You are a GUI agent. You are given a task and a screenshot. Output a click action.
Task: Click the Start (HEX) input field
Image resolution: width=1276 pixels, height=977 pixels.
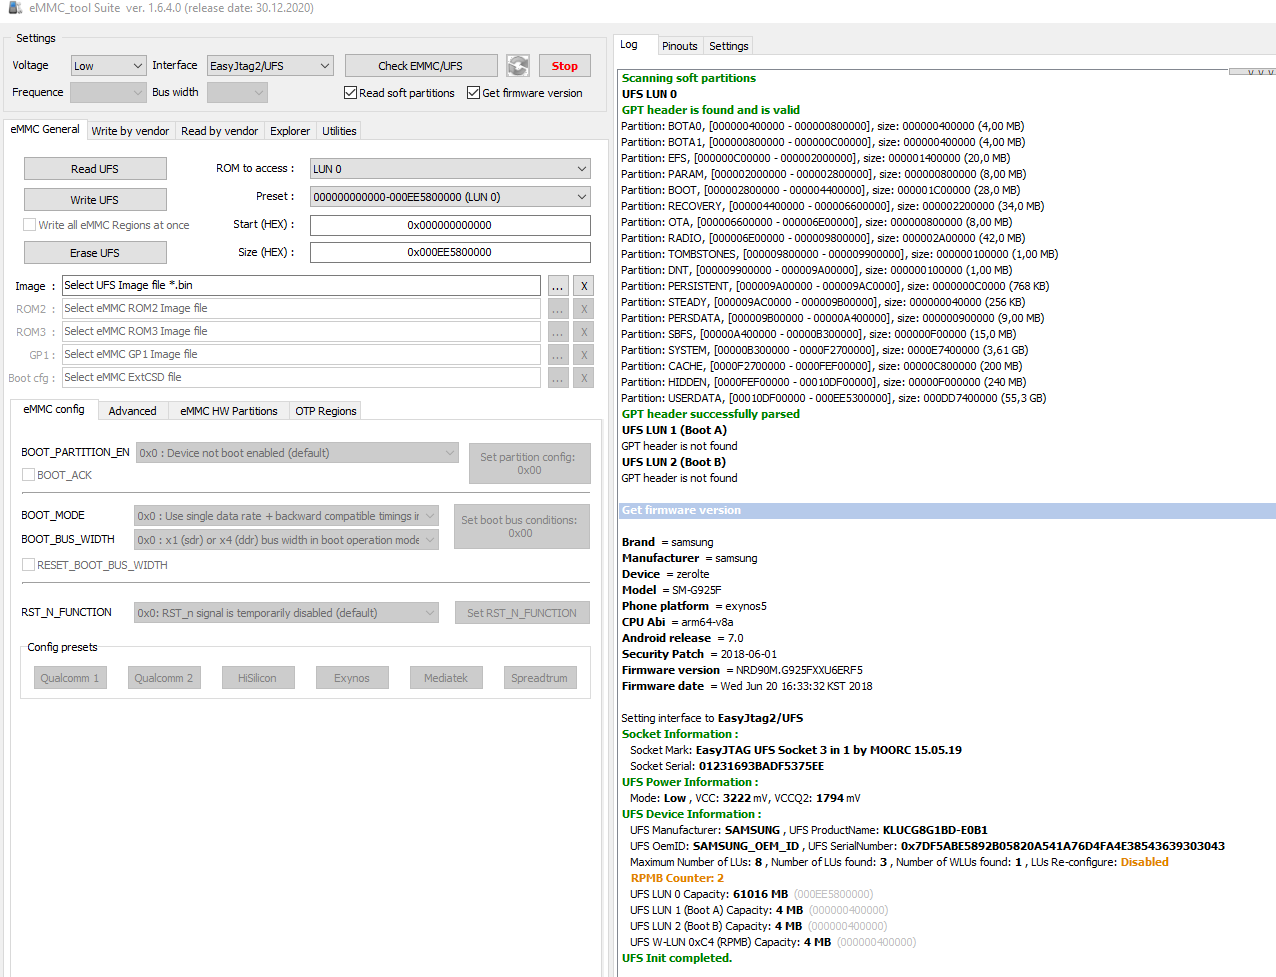(450, 225)
